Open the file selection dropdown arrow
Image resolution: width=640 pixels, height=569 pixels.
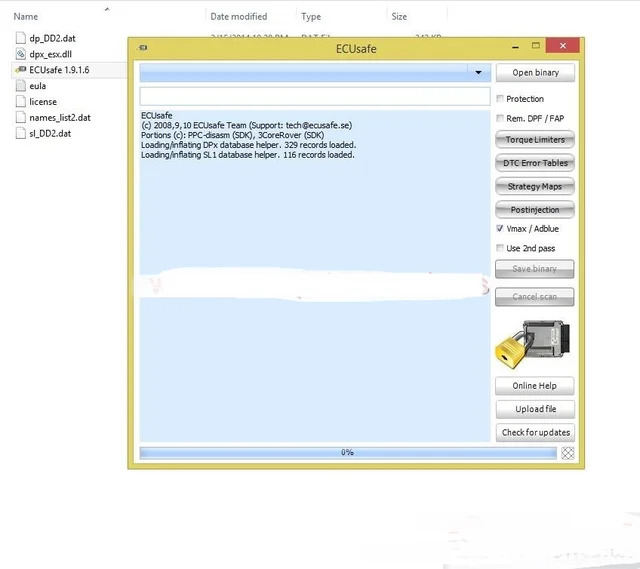(x=478, y=73)
